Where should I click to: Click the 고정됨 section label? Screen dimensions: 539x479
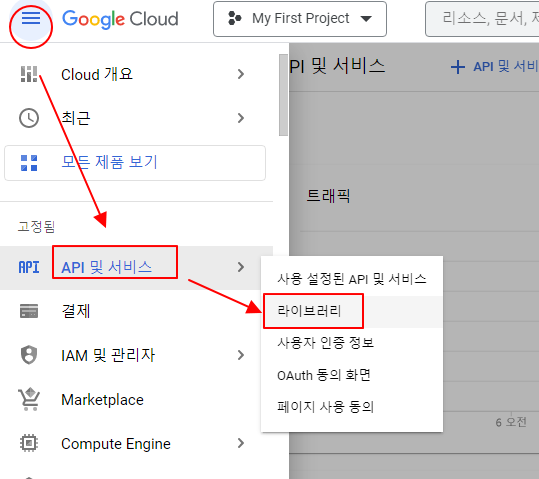point(36,227)
